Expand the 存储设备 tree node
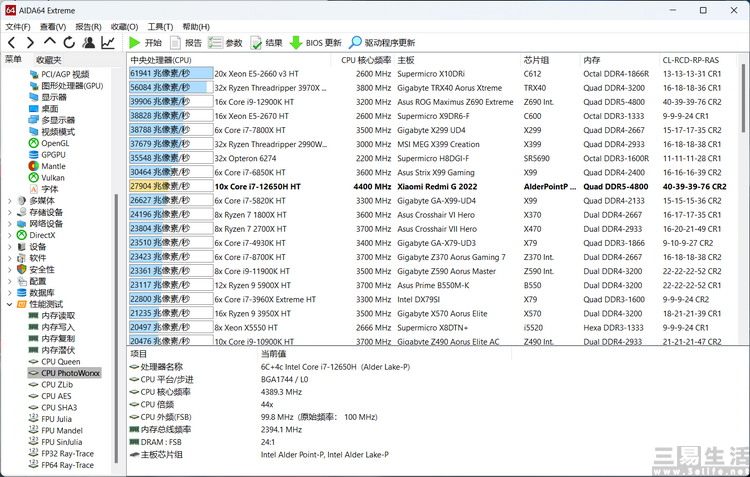750x477 pixels. [10, 212]
